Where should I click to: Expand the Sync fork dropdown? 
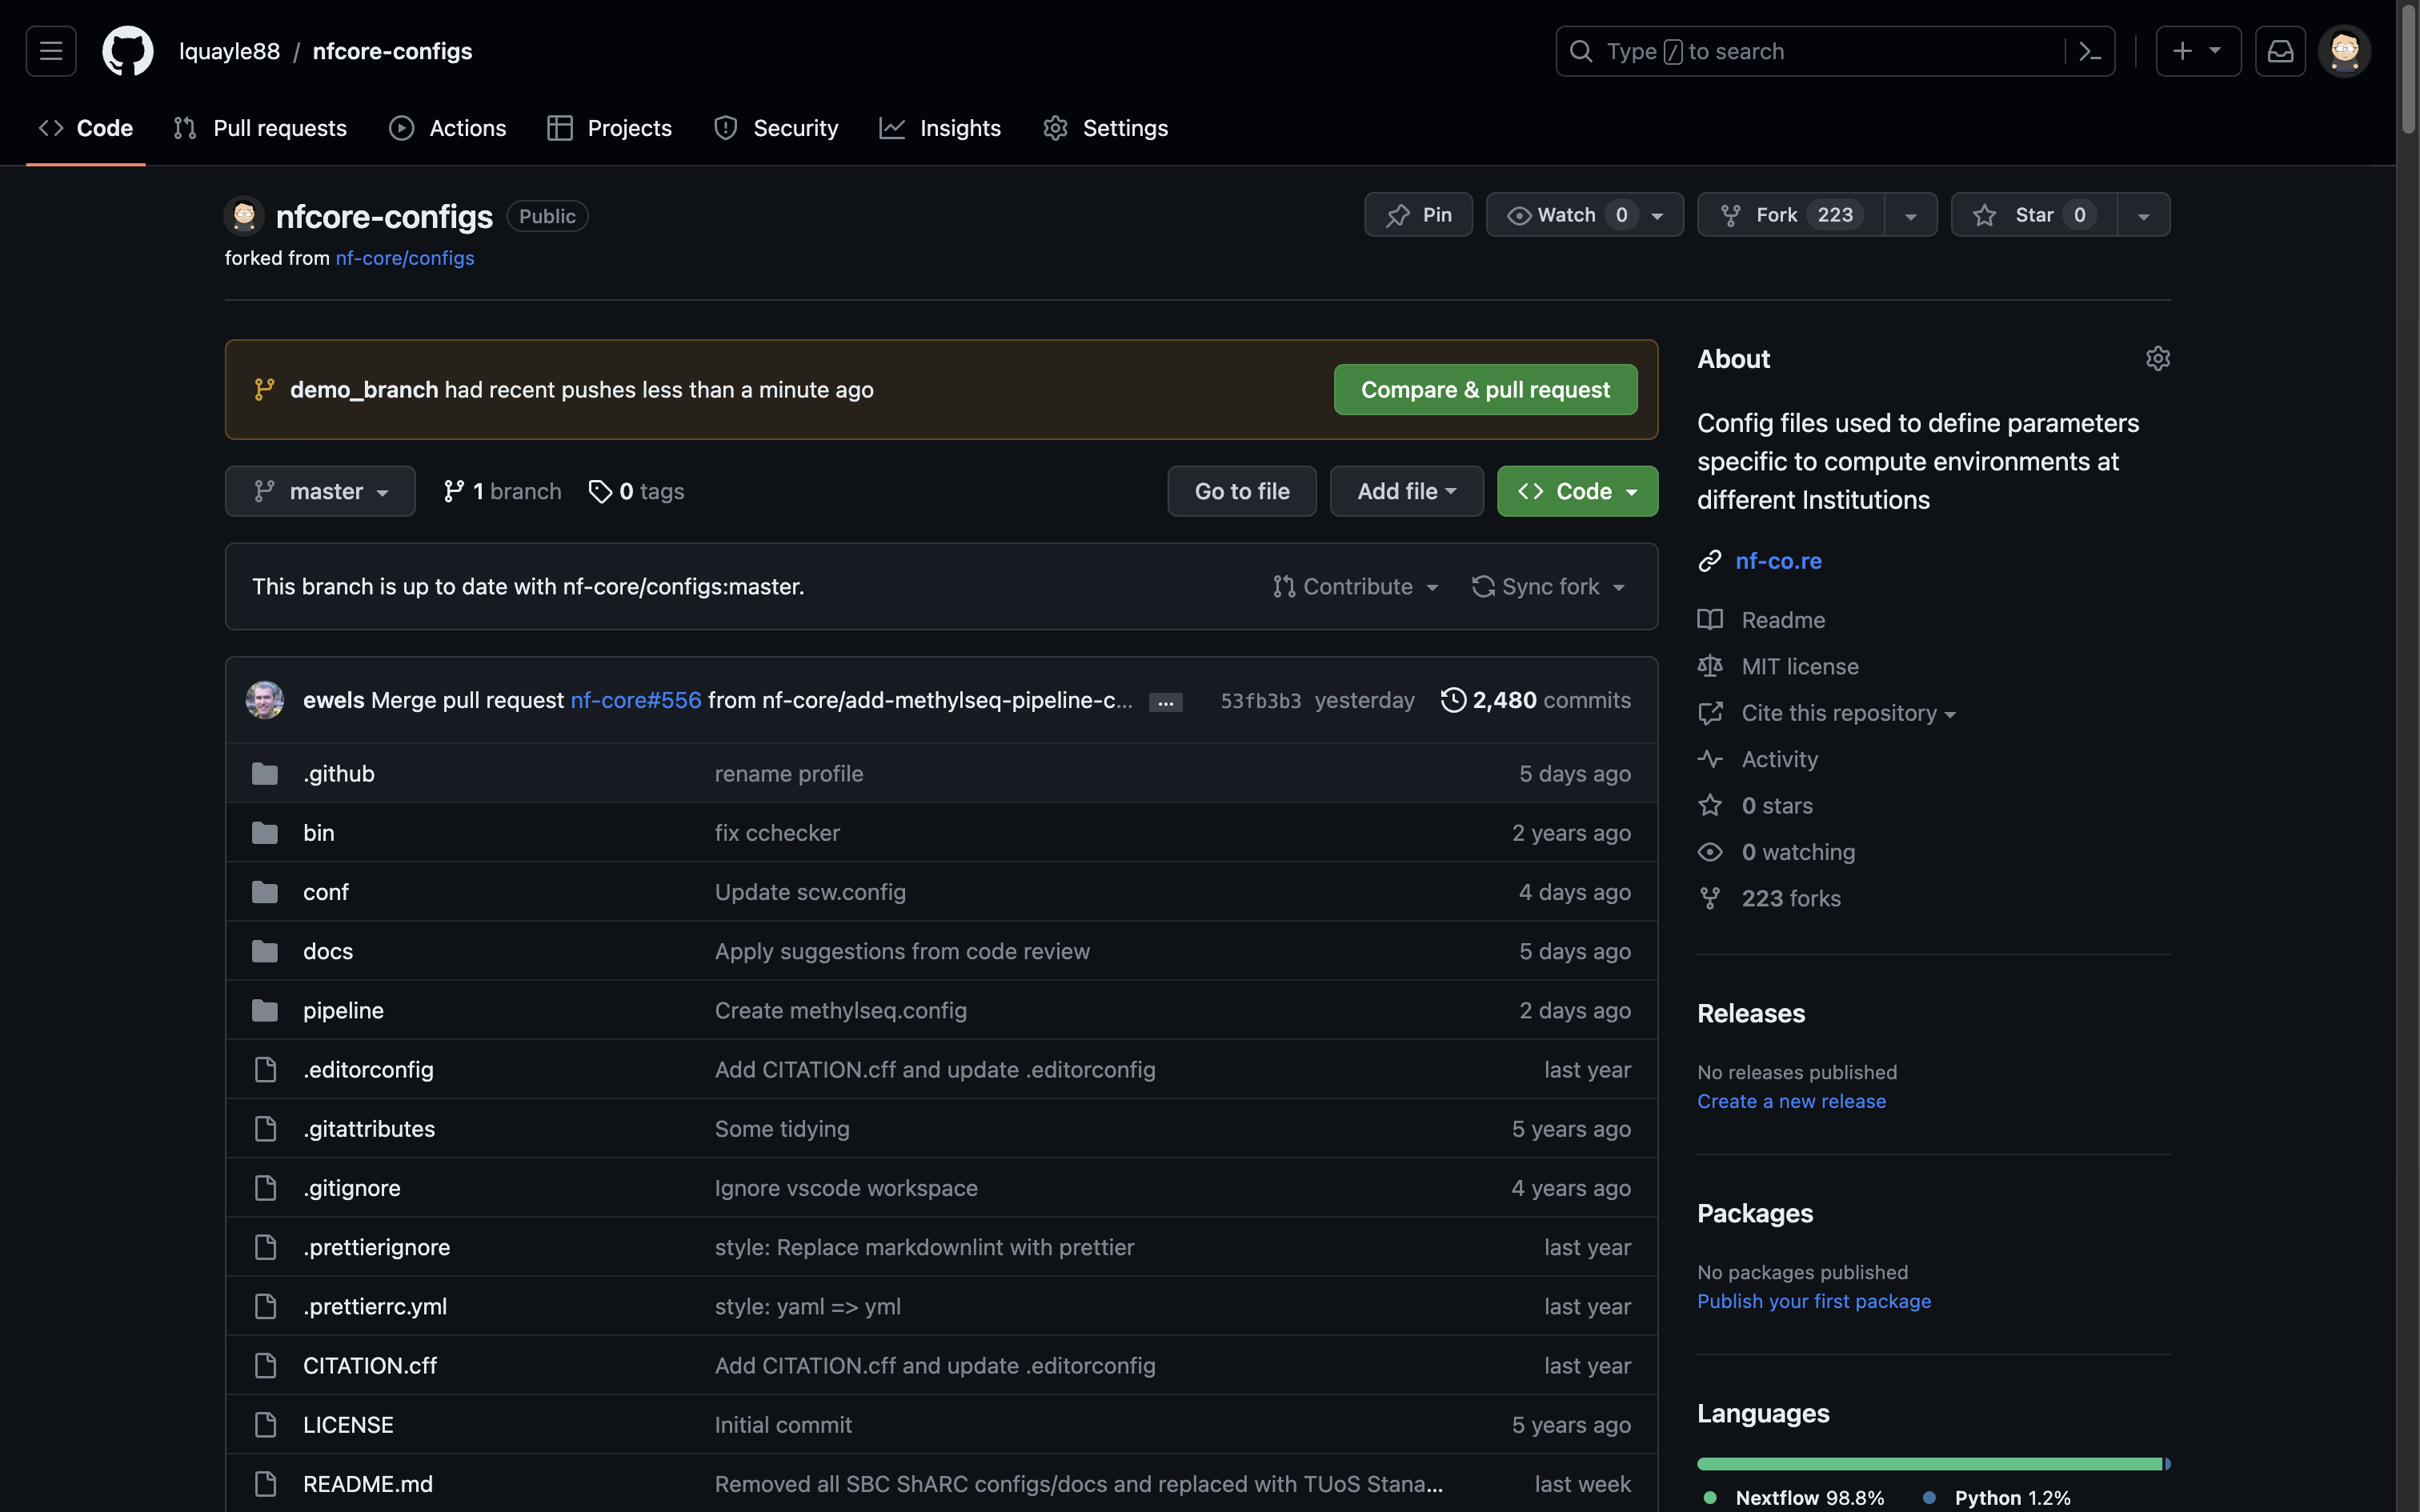[x=1548, y=587]
